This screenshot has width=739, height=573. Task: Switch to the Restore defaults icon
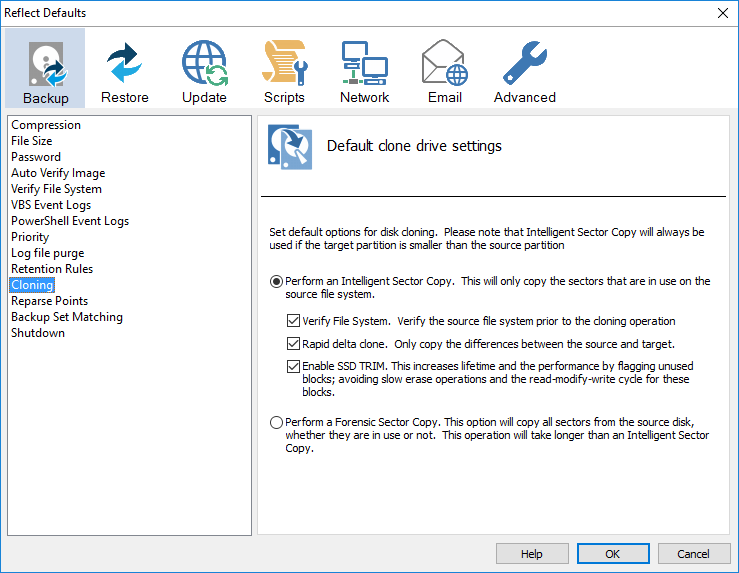click(x=125, y=64)
